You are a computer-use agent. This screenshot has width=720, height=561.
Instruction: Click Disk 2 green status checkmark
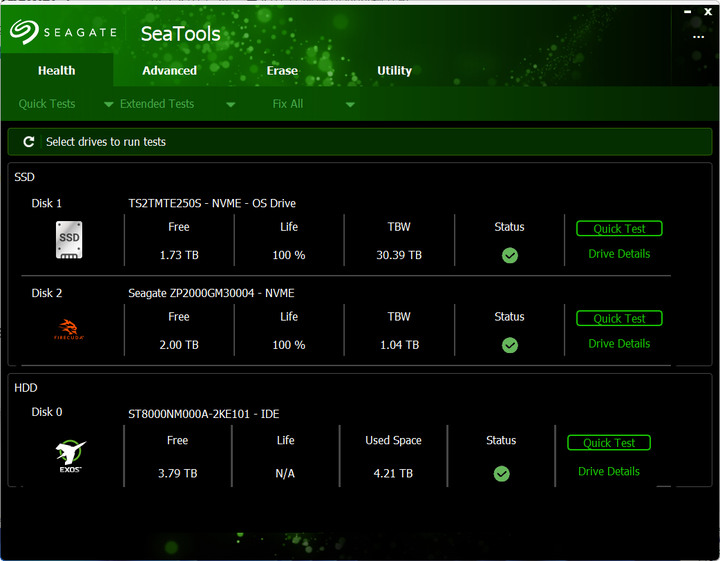pos(510,345)
